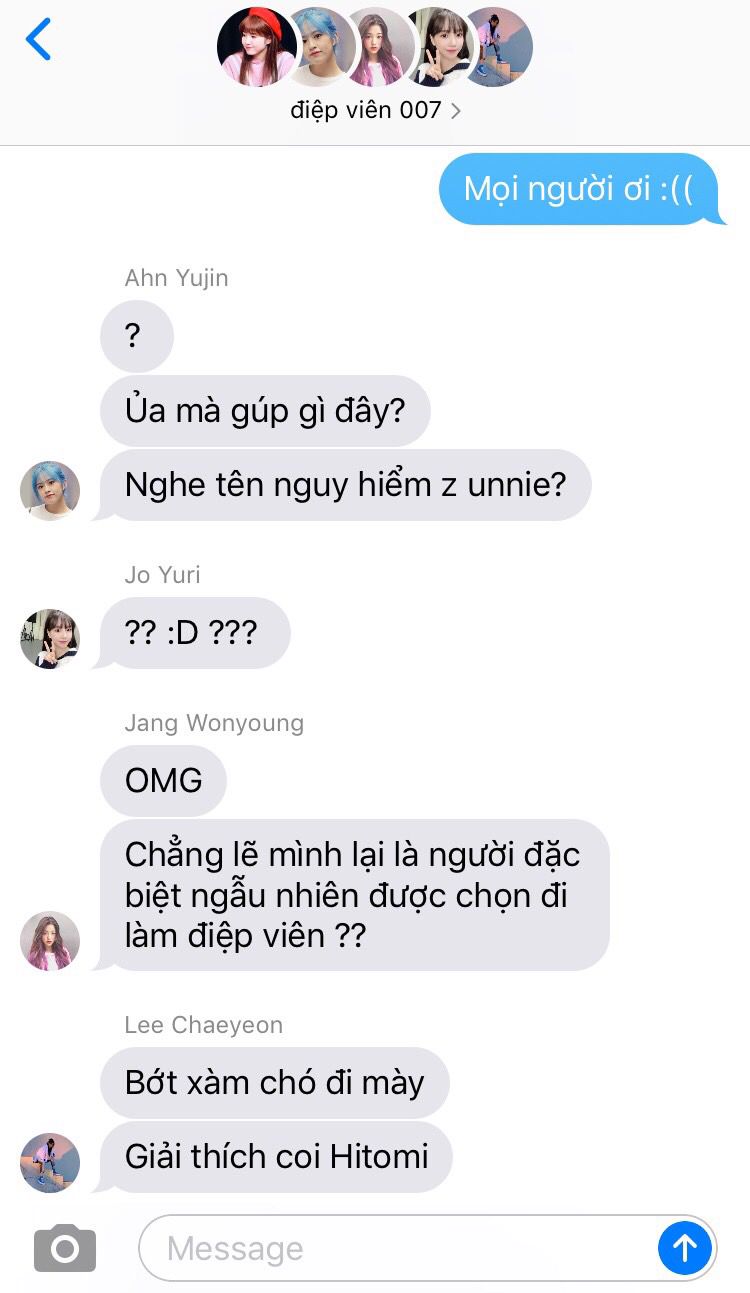Tap Jo Yuri's avatar beside her message

(x=50, y=639)
